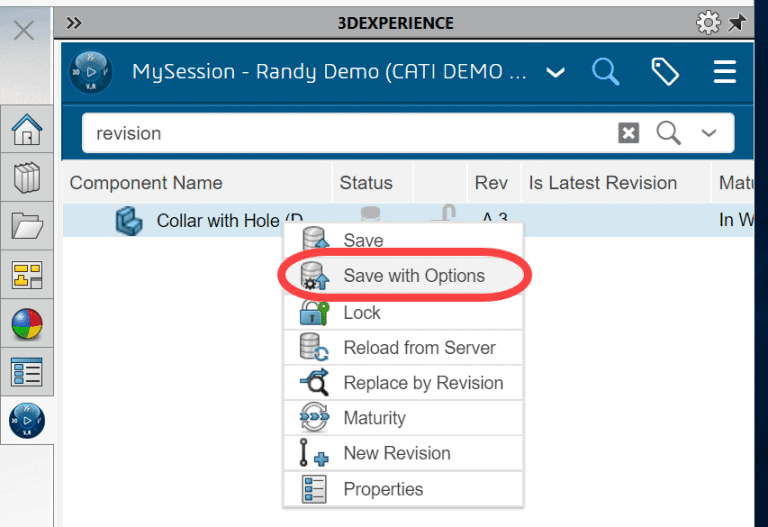Select the Collar with Hole part icon
The image size is (768, 527).
pos(129,221)
